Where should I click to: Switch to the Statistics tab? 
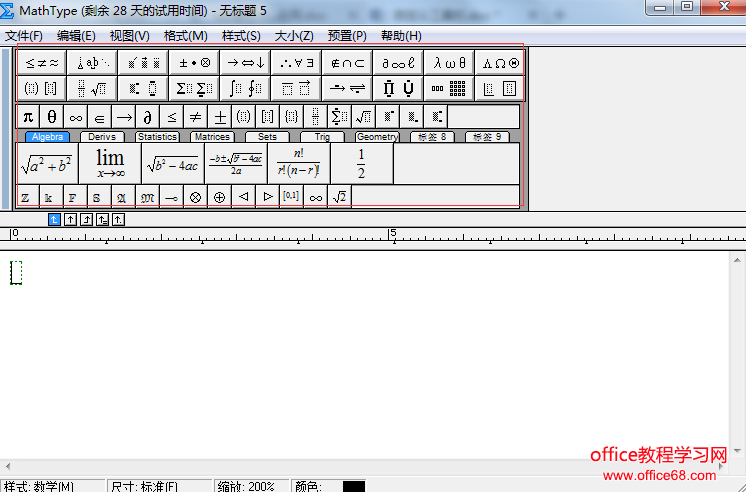point(157,137)
